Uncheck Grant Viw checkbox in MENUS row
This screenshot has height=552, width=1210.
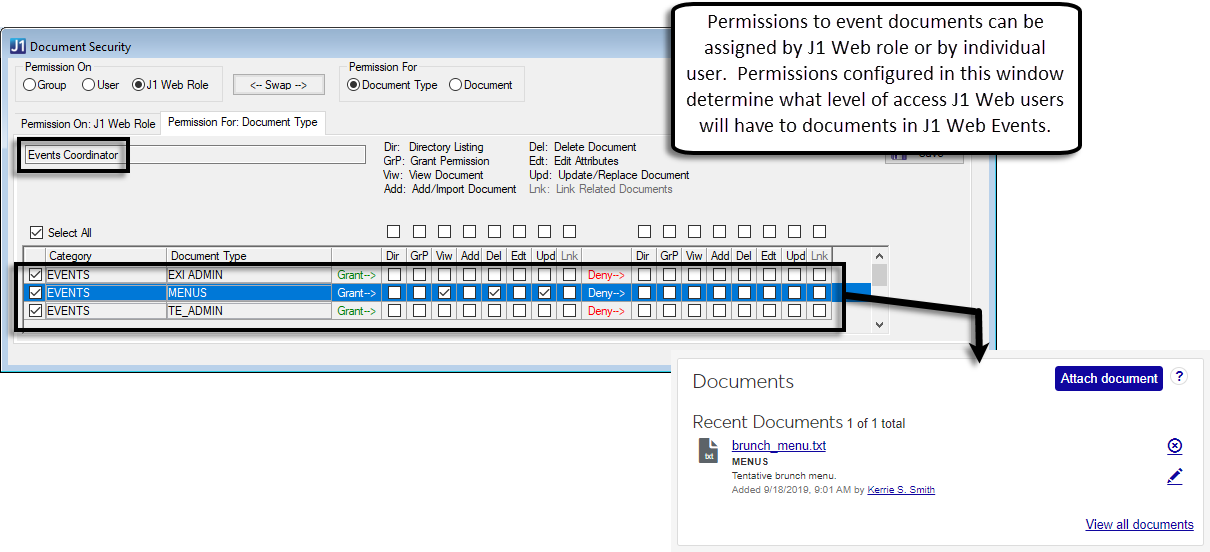(x=444, y=293)
